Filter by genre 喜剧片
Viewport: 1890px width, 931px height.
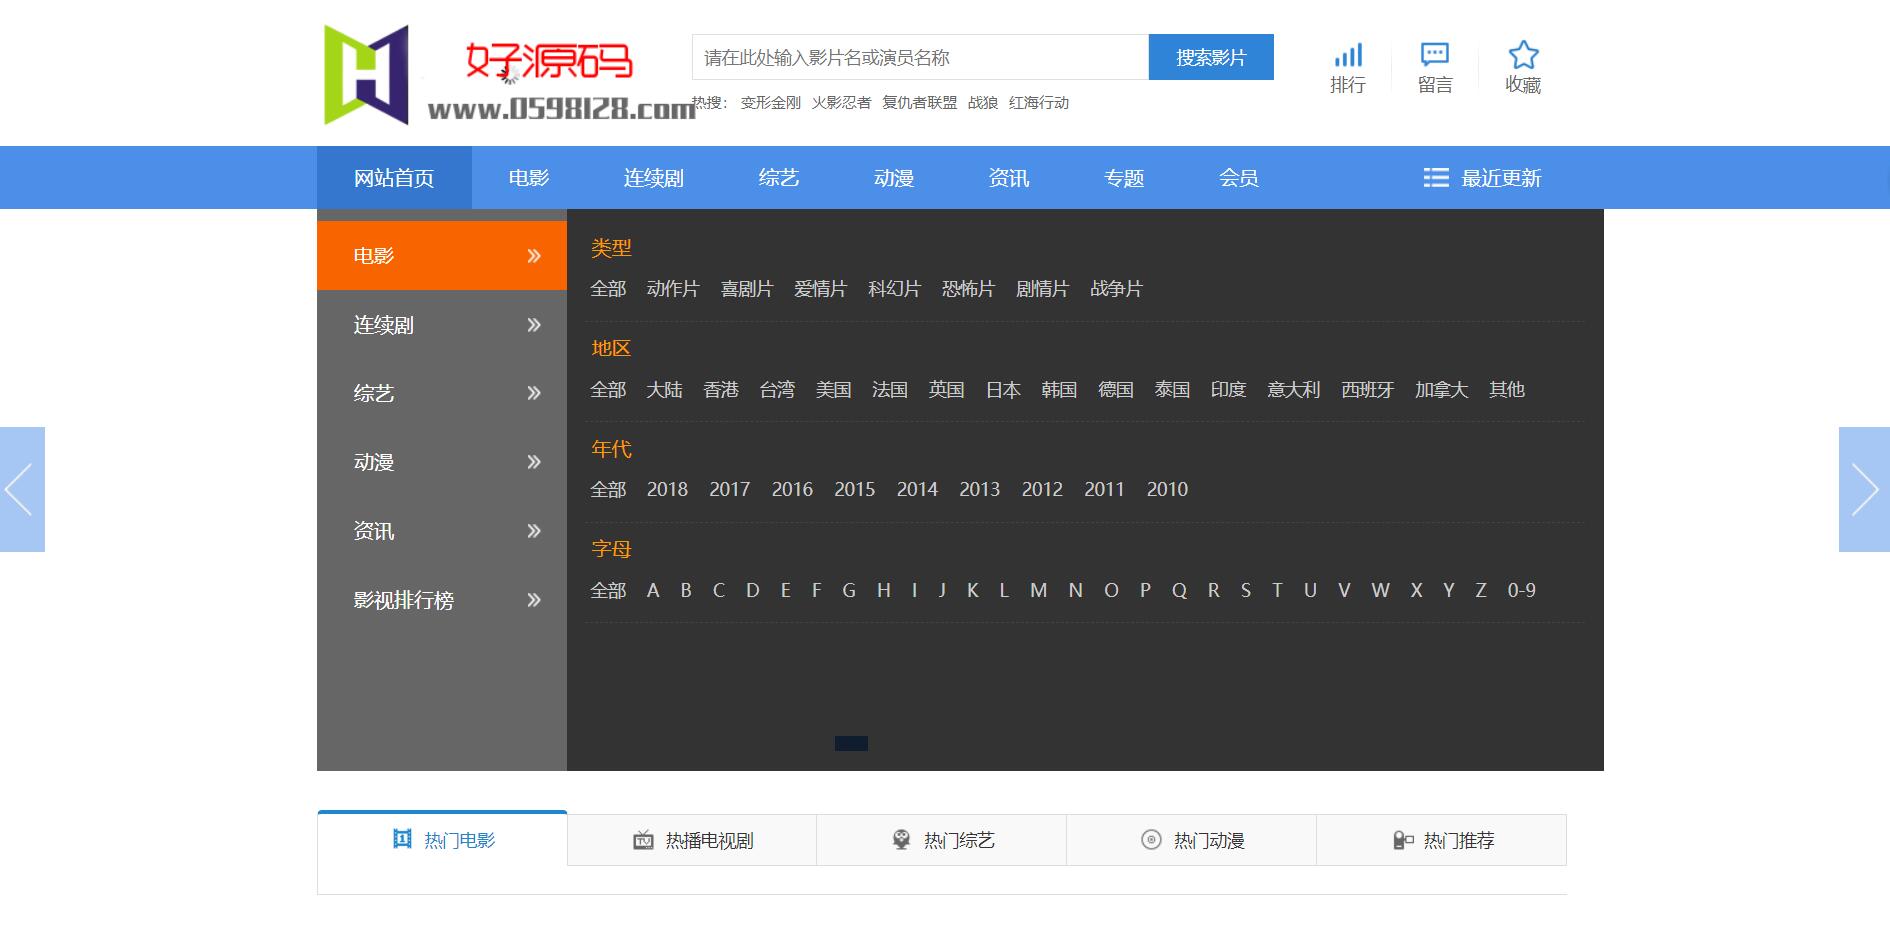(x=747, y=289)
